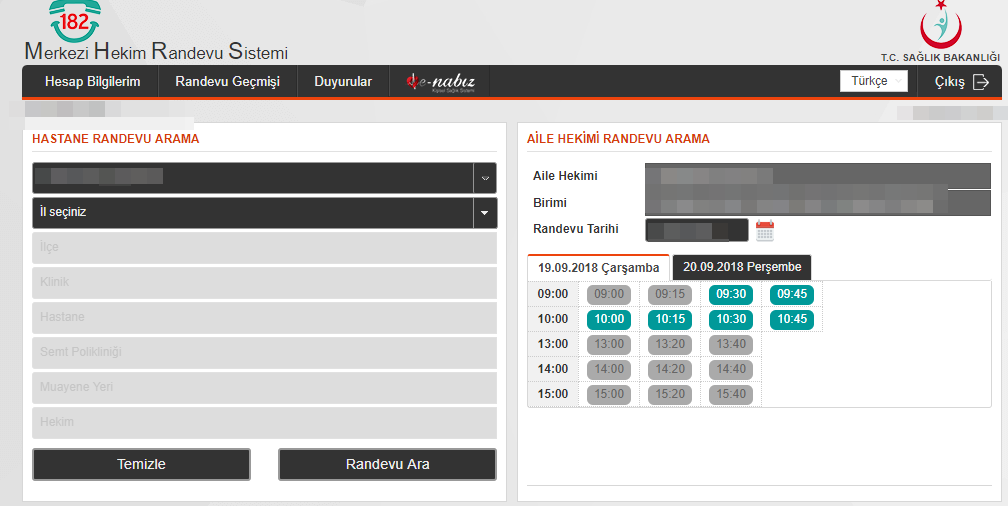This screenshot has width=1008, height=506.
Task: Pick the 09:30 appointment slot
Action: point(731,295)
